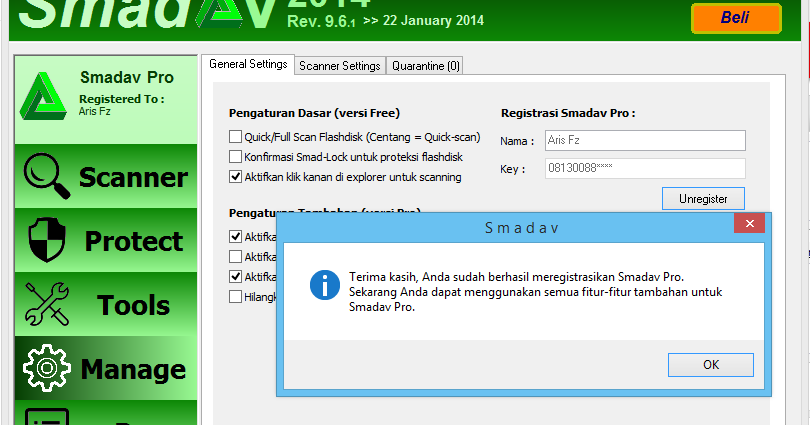Open the General Settings tab
Viewport: 810px width, 425px height.
pyautogui.click(x=248, y=64)
